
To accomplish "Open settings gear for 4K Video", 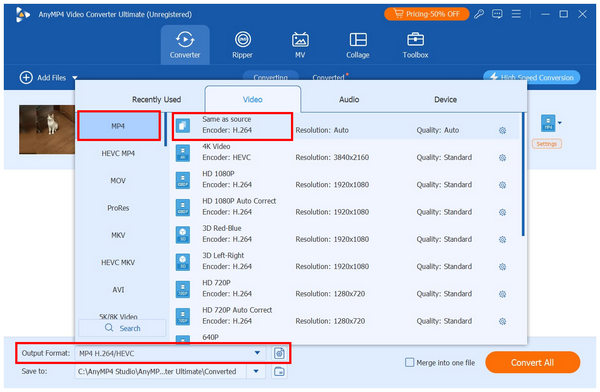I will point(502,158).
